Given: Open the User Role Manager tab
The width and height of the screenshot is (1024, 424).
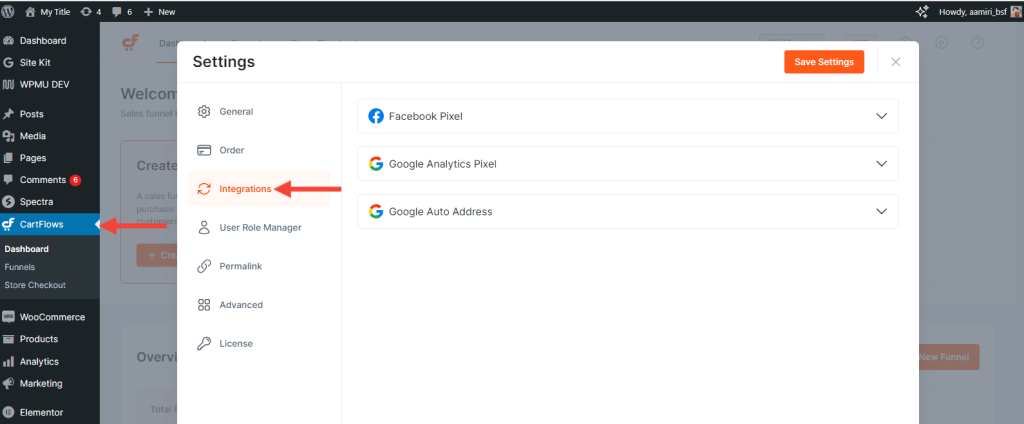Looking at the screenshot, I should (259, 228).
